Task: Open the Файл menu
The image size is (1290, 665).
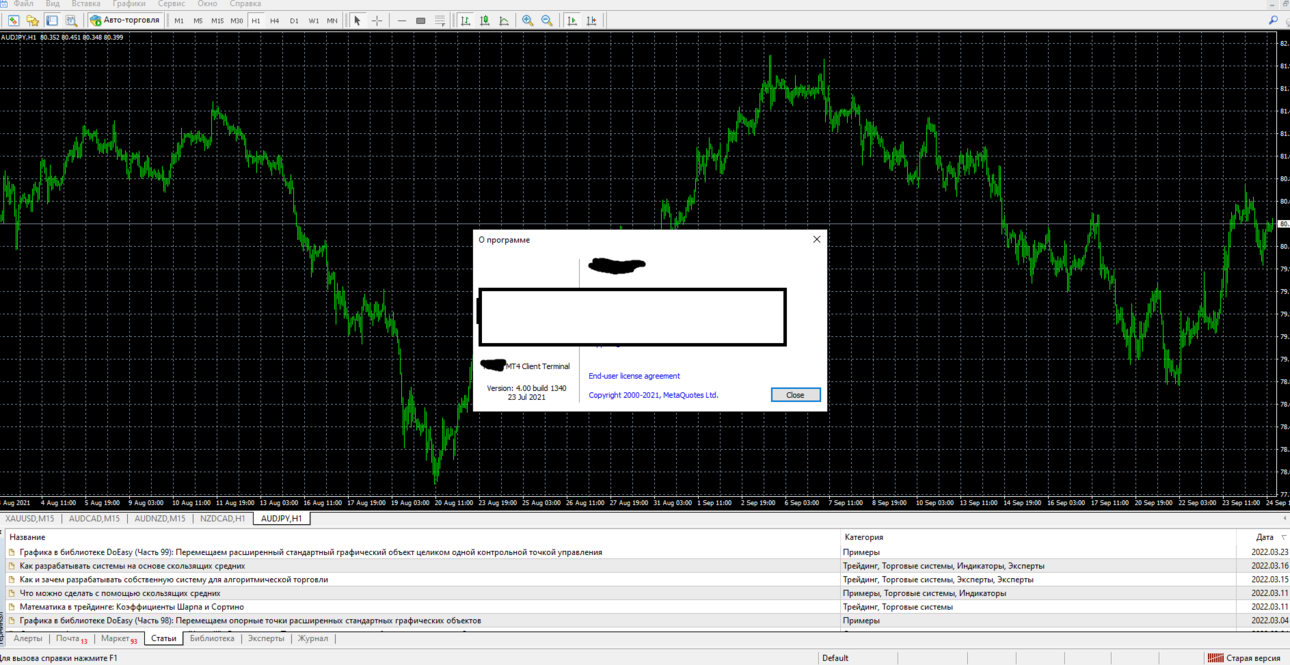Action: click(x=24, y=4)
